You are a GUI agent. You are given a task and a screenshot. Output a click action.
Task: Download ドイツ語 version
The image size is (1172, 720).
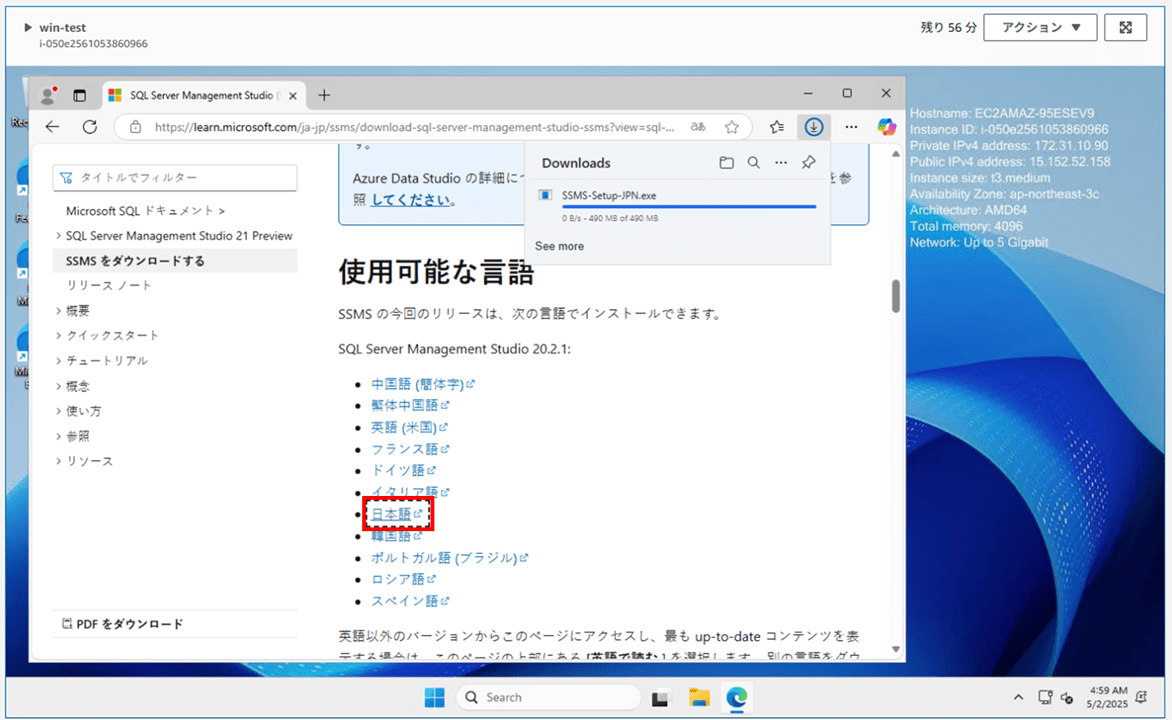pyautogui.click(x=403, y=470)
